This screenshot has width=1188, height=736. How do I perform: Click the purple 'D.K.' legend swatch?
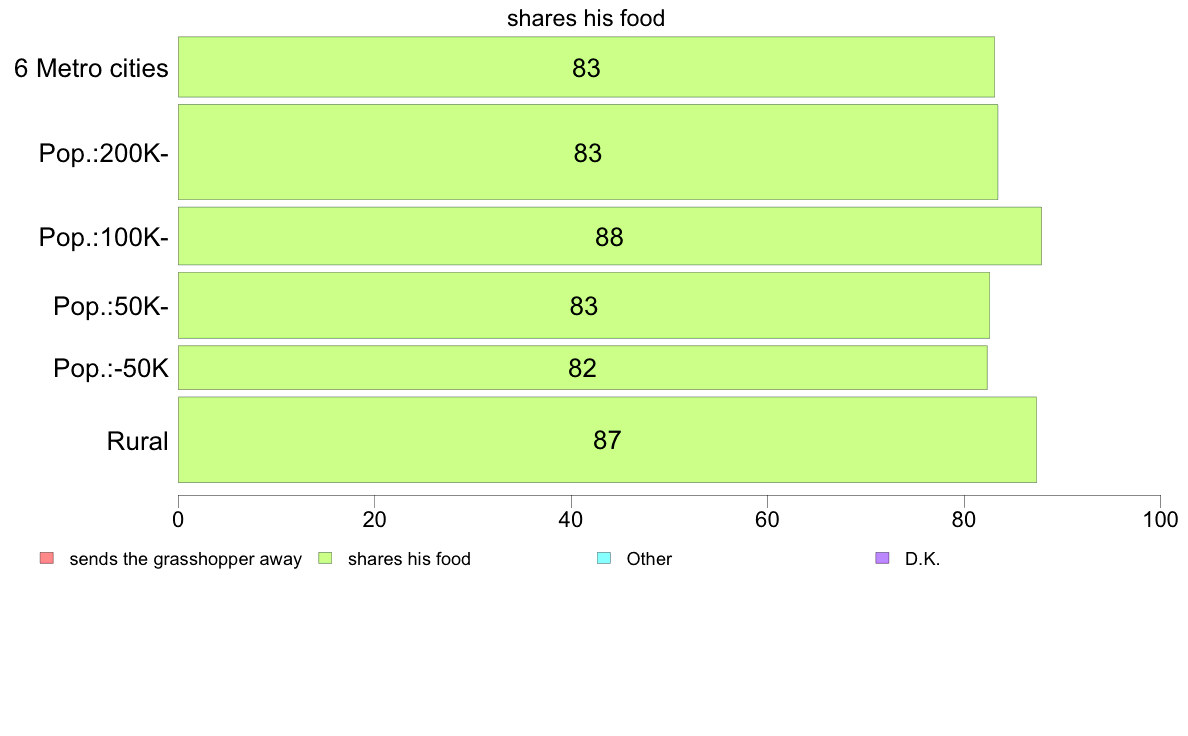882,559
